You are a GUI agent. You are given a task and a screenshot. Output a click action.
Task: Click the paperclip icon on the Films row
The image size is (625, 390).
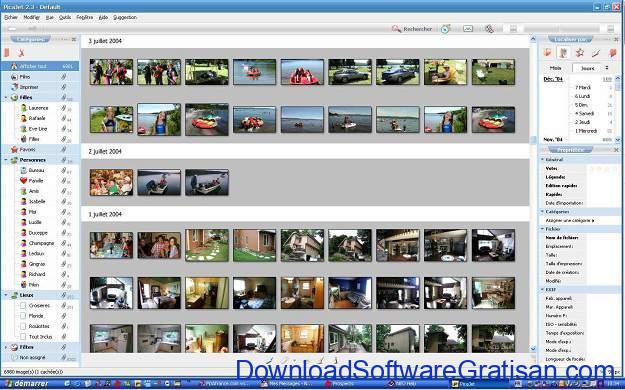click(x=64, y=77)
